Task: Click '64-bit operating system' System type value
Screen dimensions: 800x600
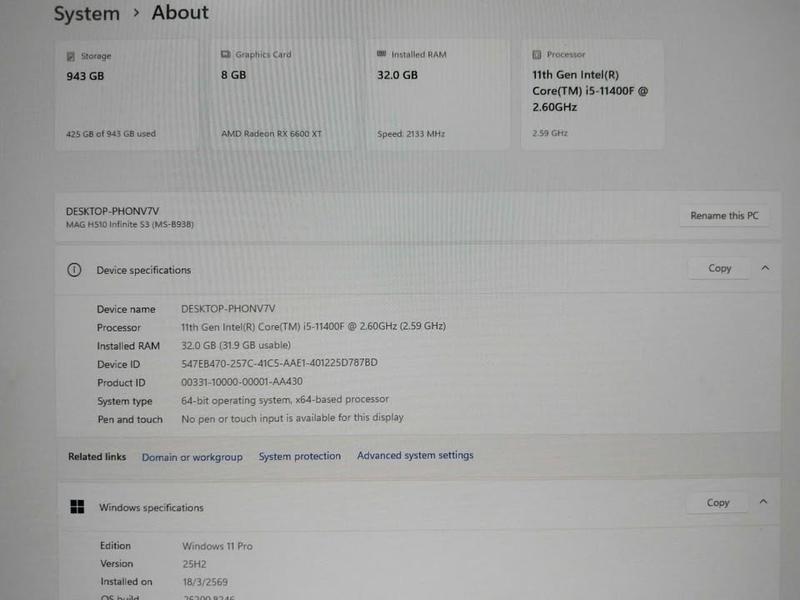Action: click(x=285, y=399)
